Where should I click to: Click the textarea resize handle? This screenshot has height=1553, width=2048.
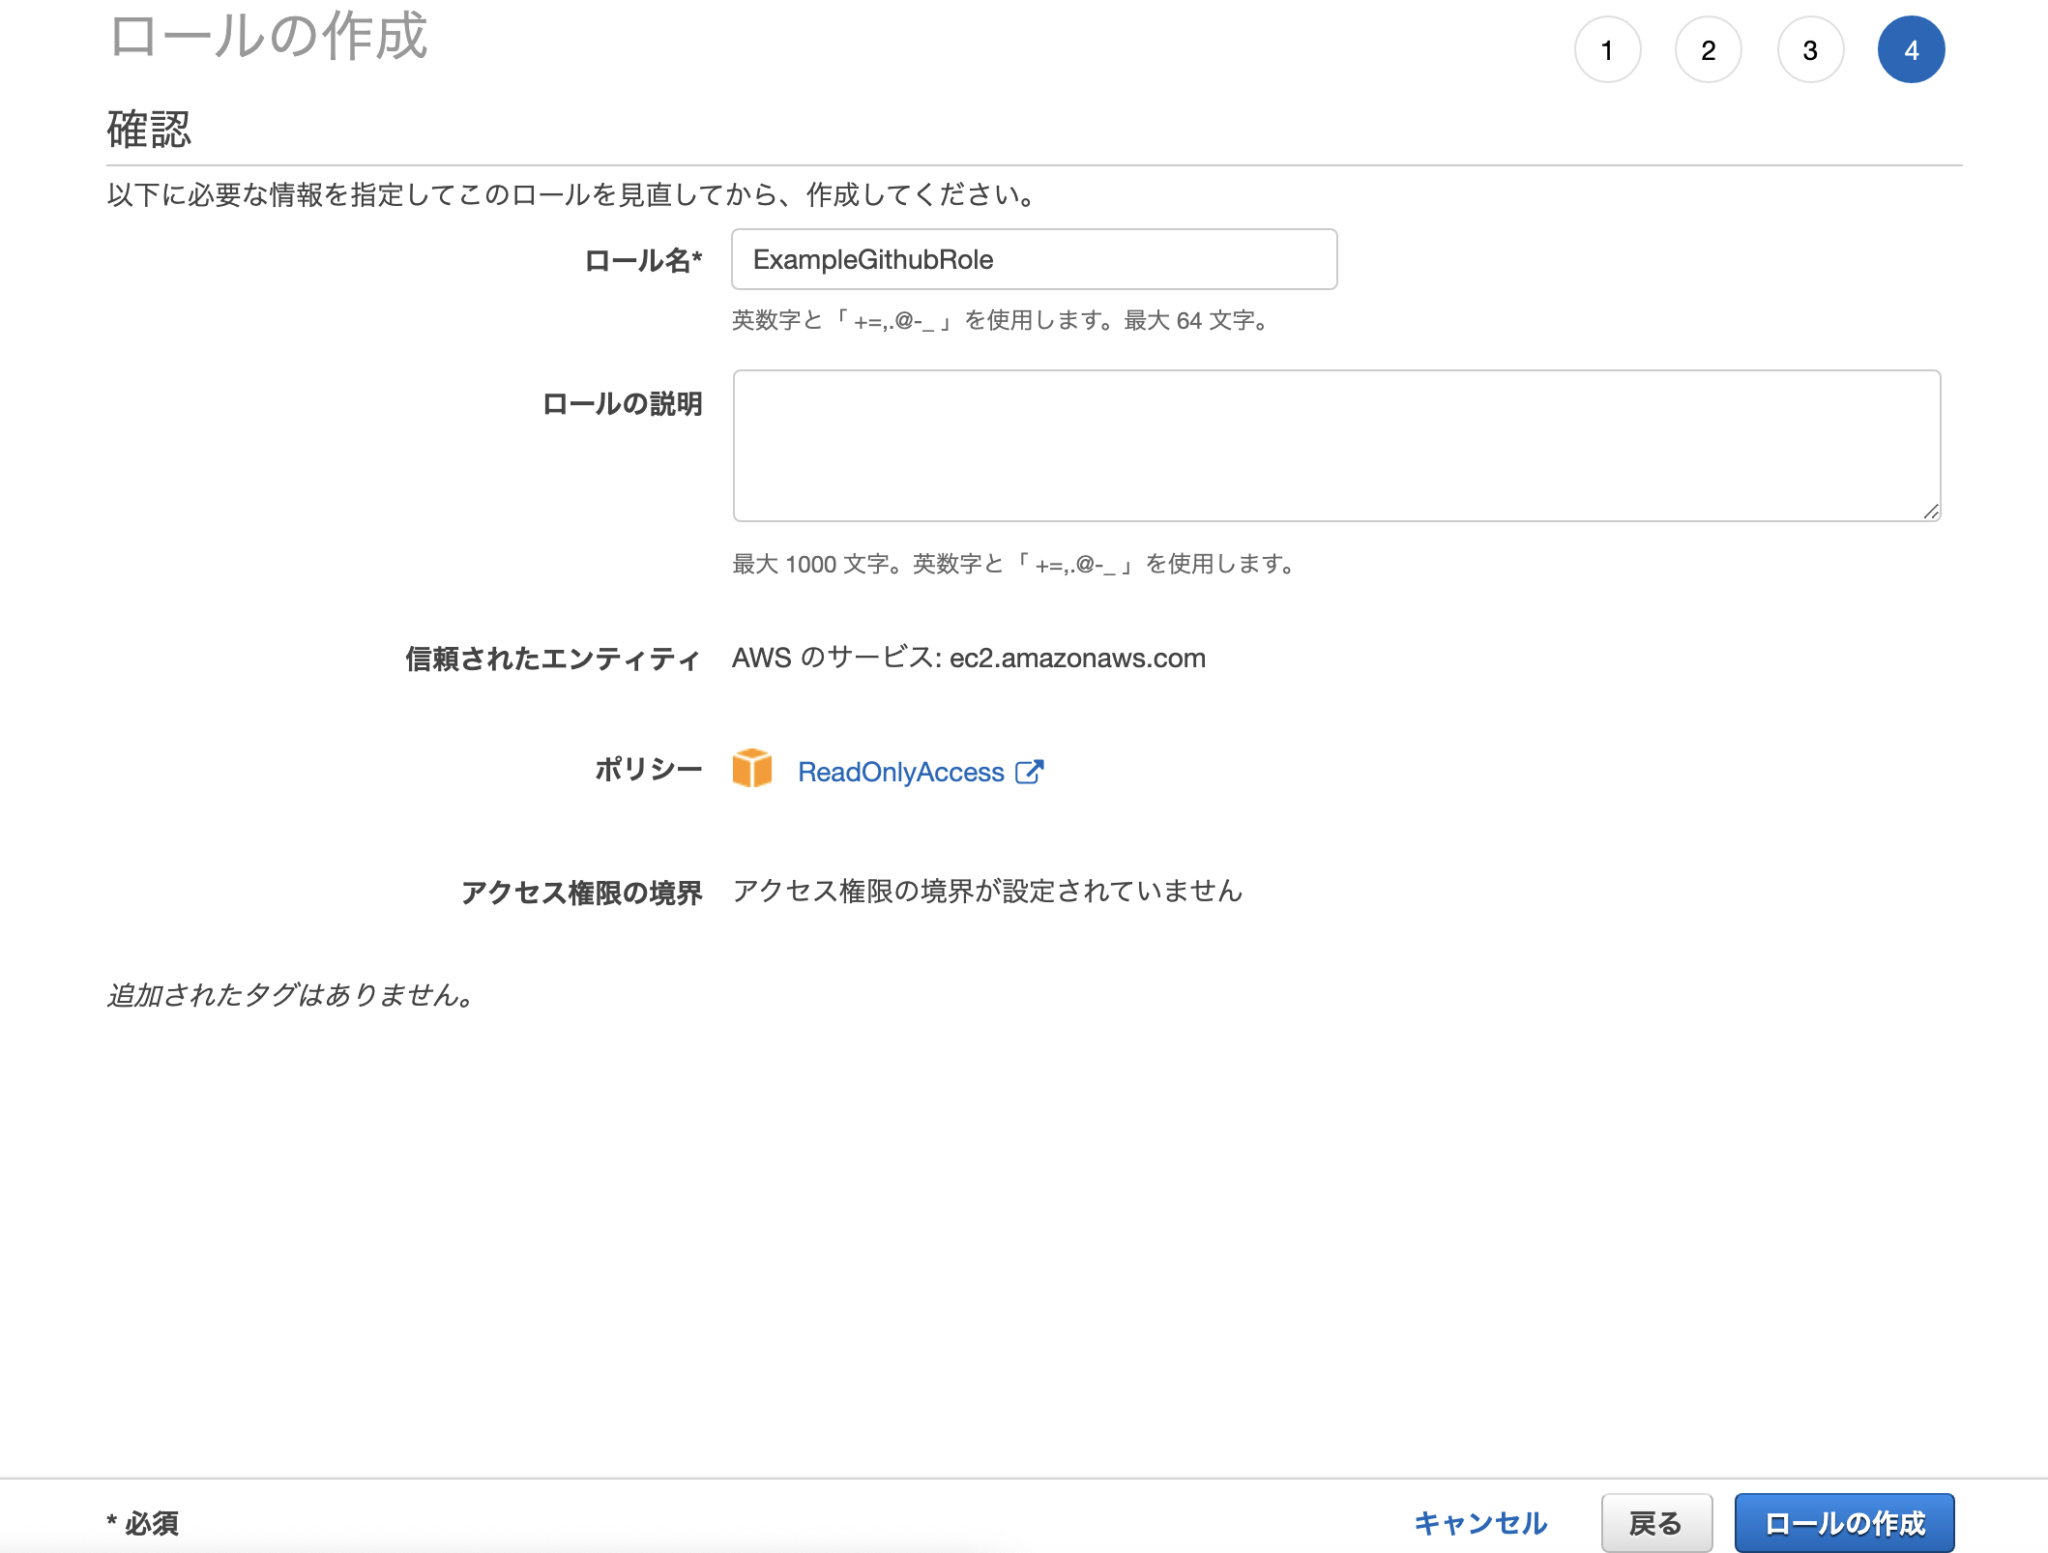click(x=1930, y=512)
